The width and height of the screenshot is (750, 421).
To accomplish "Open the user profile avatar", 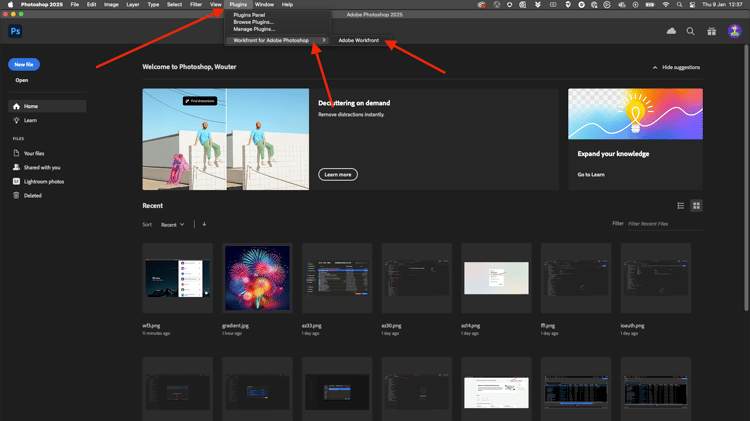I will pos(733,32).
